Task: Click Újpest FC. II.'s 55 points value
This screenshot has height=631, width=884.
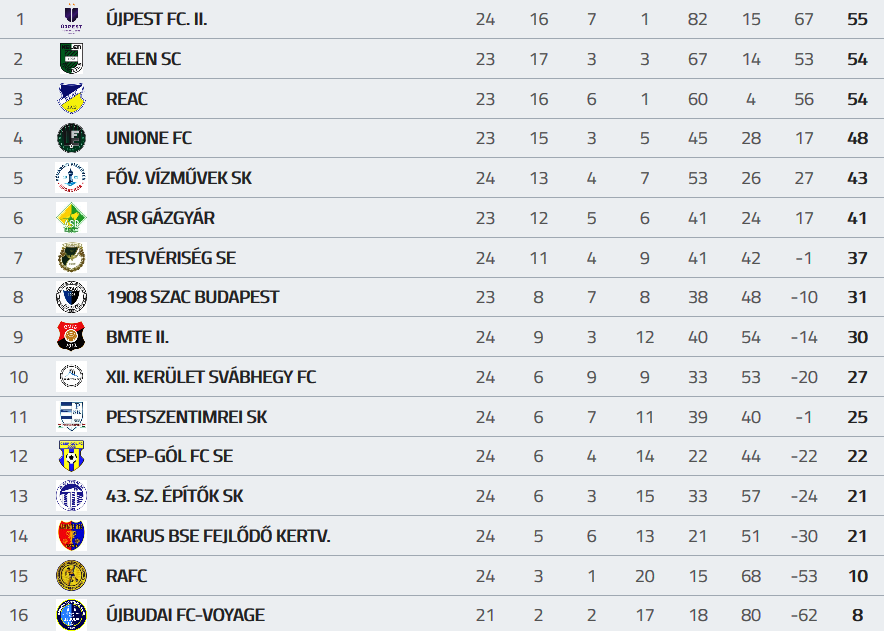Action: point(857,19)
